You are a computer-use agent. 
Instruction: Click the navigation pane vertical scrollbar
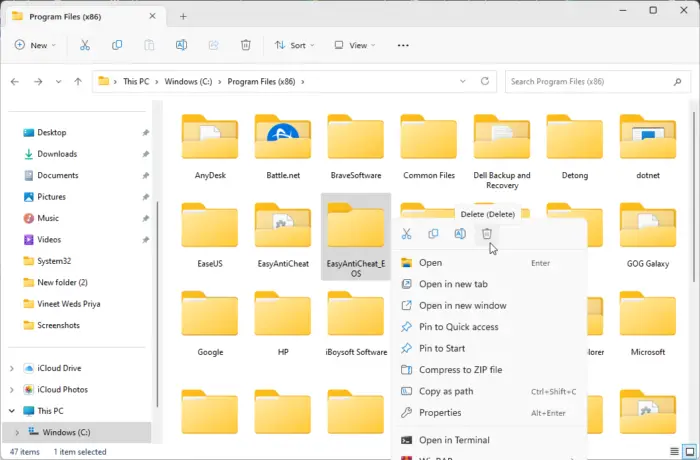coord(157,304)
